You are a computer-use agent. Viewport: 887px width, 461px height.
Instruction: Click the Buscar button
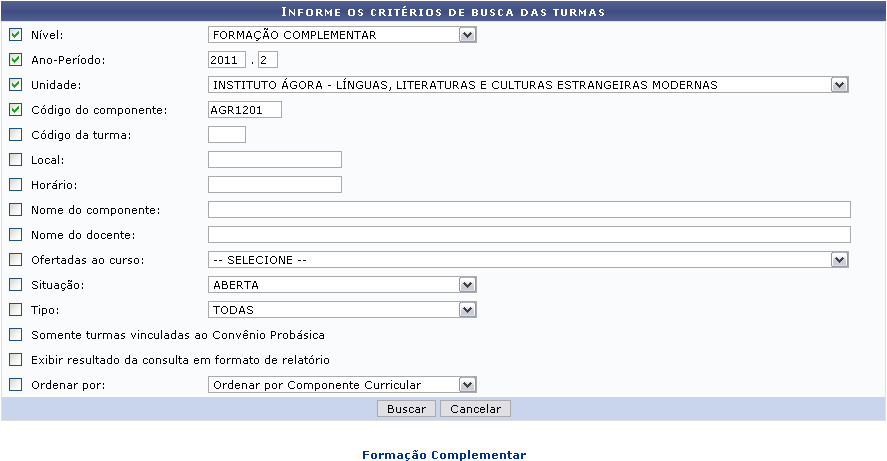406,409
